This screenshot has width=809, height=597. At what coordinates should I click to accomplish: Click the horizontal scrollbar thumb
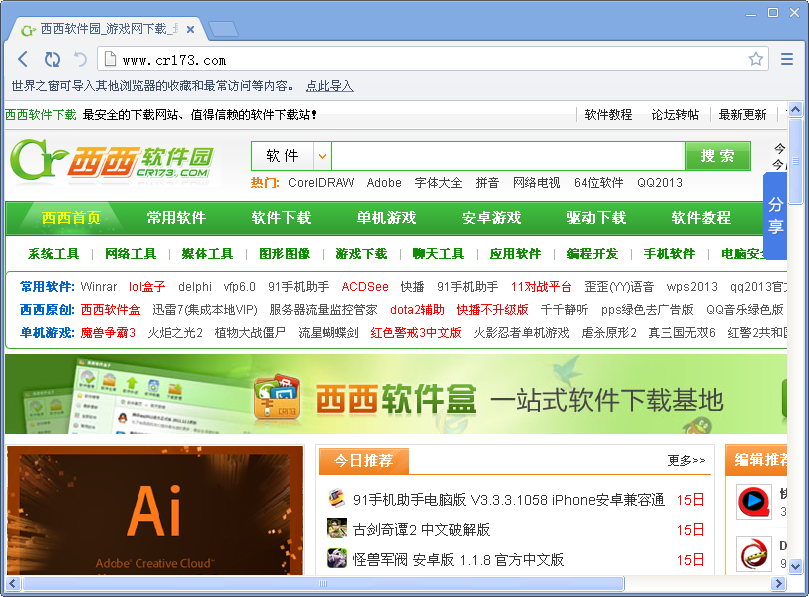[x=323, y=584]
